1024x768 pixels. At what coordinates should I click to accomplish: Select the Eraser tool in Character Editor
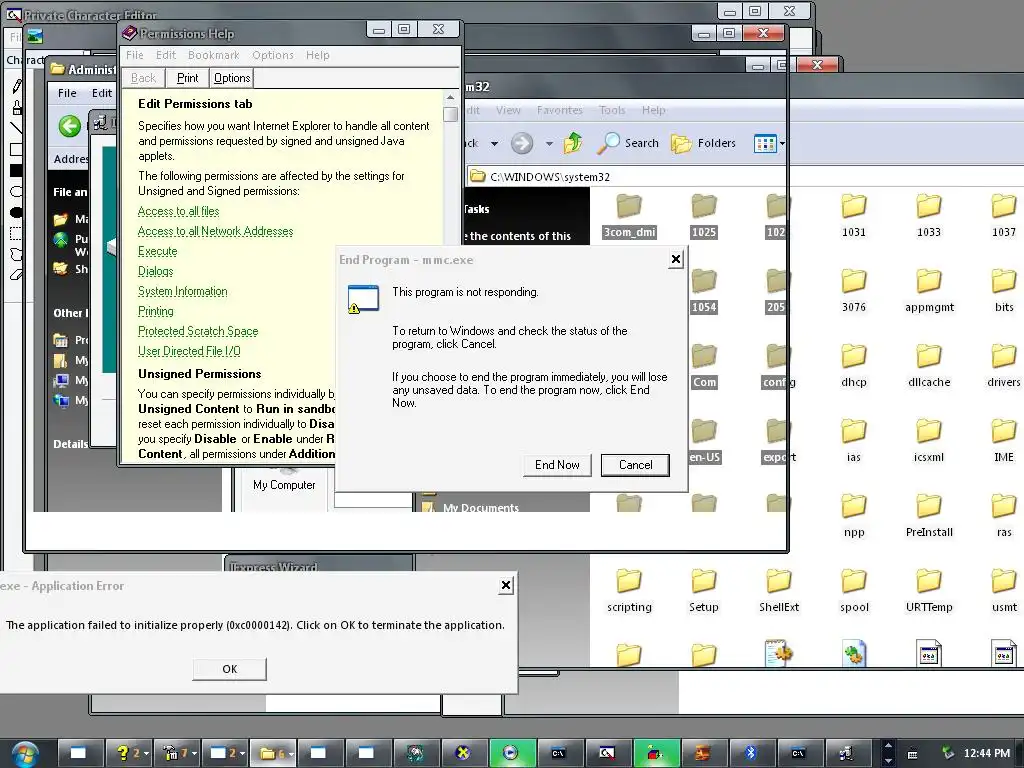[x=16, y=275]
